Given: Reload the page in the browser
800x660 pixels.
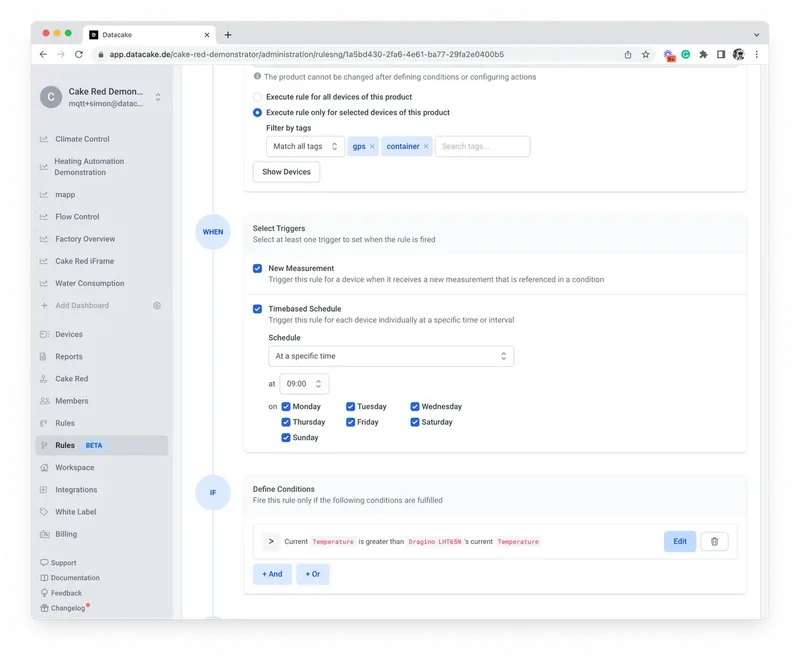Looking at the screenshot, I should tap(79, 55).
